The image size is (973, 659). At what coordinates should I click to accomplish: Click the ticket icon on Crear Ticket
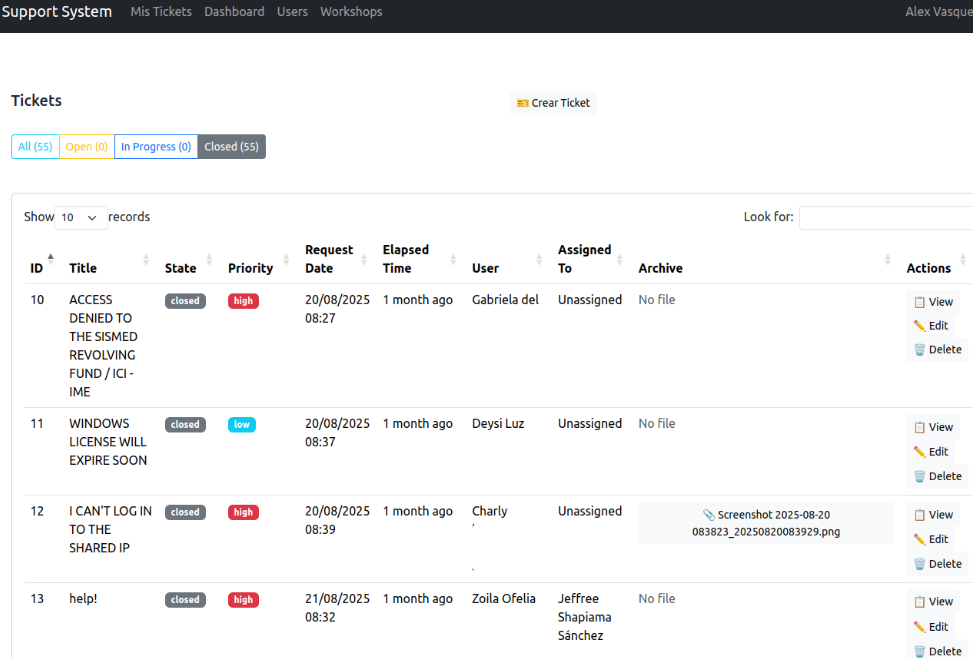522,103
